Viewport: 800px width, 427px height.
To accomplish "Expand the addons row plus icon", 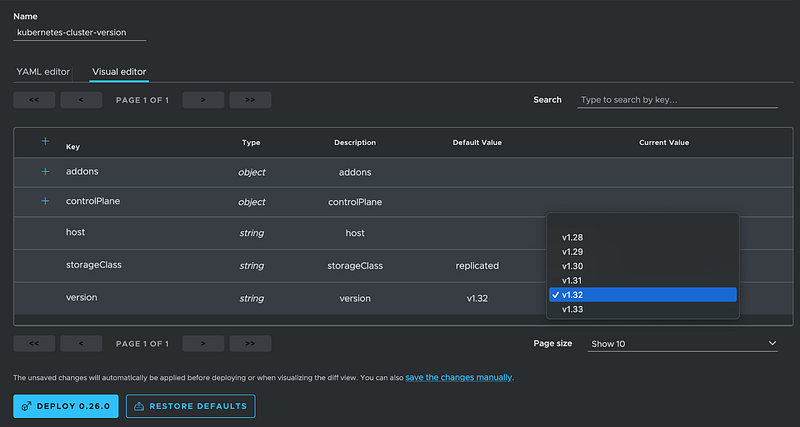I will click(x=45, y=172).
